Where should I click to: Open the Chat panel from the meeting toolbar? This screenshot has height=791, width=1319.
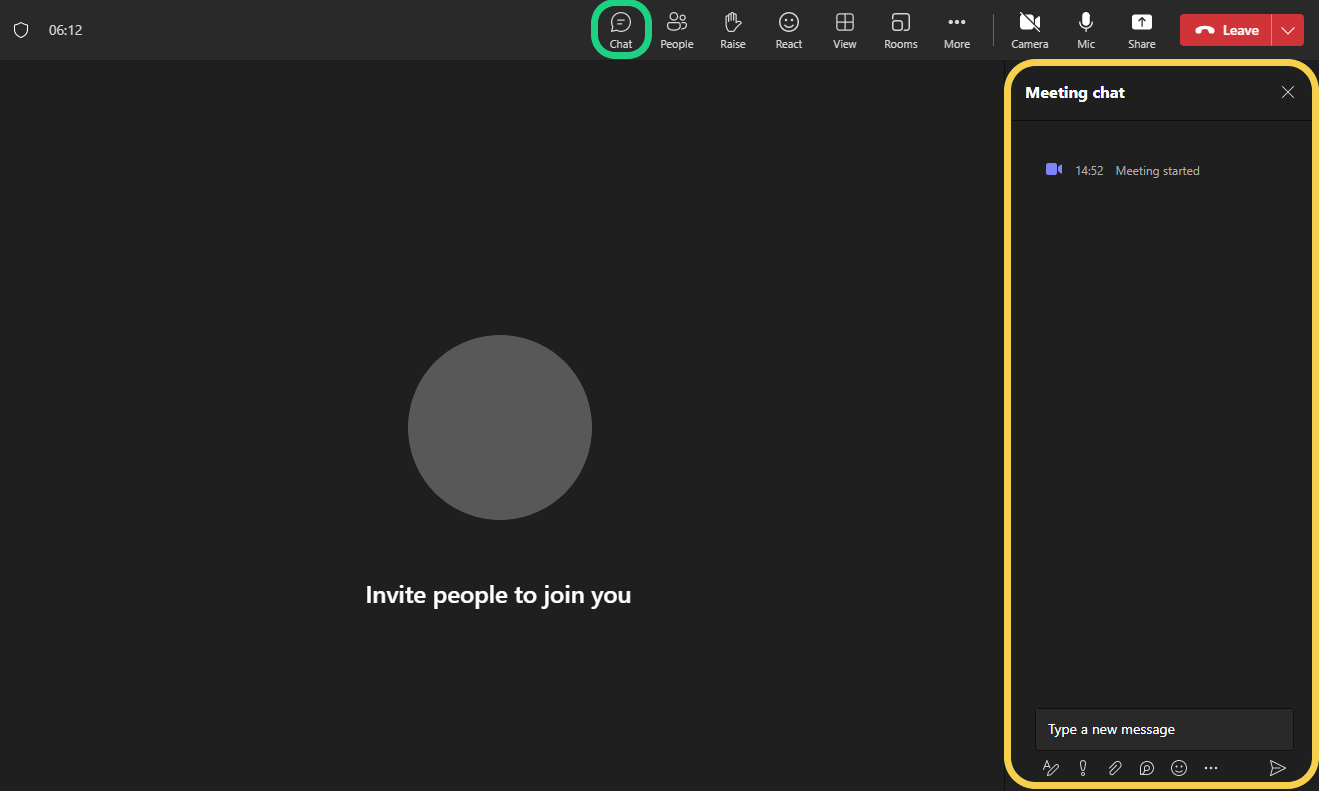621,30
